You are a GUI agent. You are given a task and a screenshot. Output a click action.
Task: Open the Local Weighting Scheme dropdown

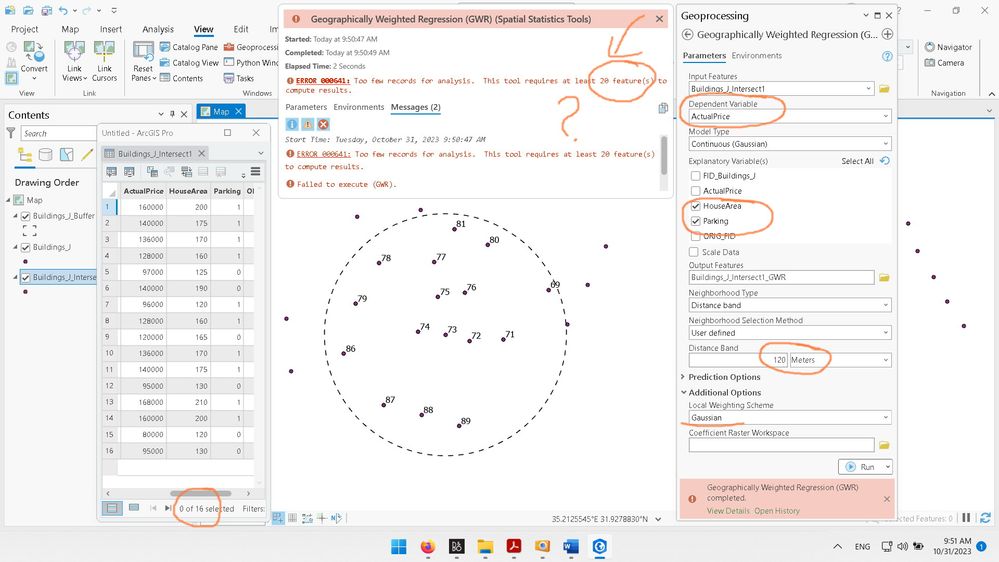click(886, 417)
